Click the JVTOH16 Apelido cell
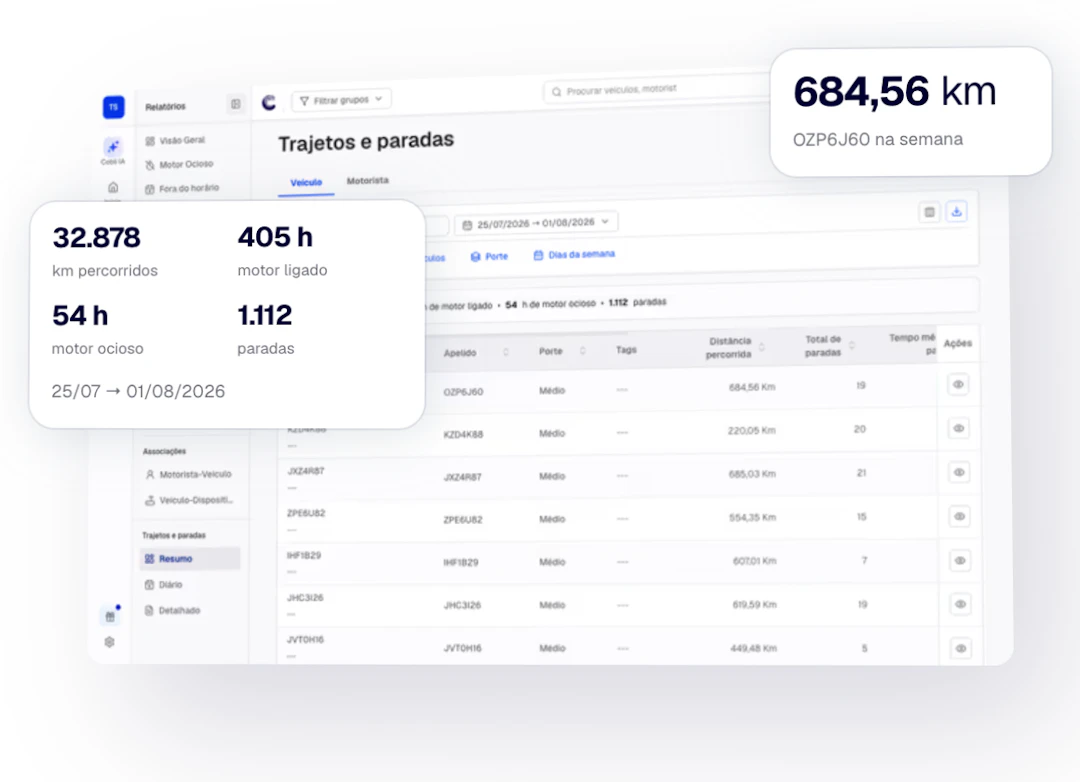The image size is (1080, 782). [x=463, y=648]
